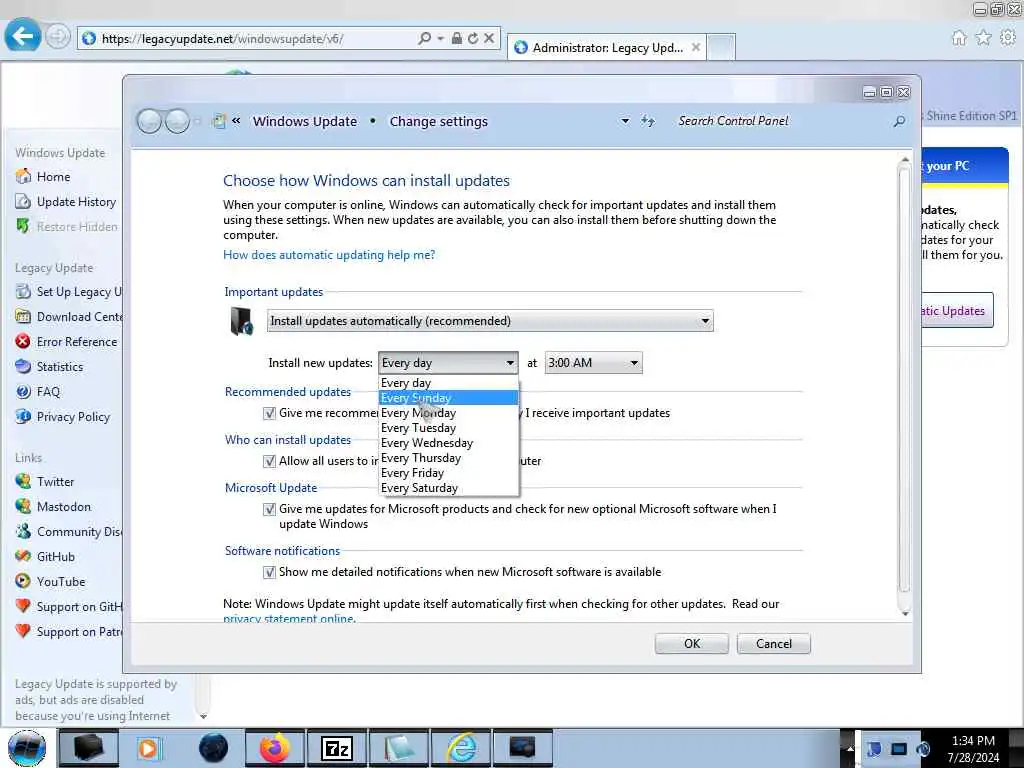Click the Control Panel search magnifier icon
This screenshot has width=1024, height=768.
pos(899,121)
